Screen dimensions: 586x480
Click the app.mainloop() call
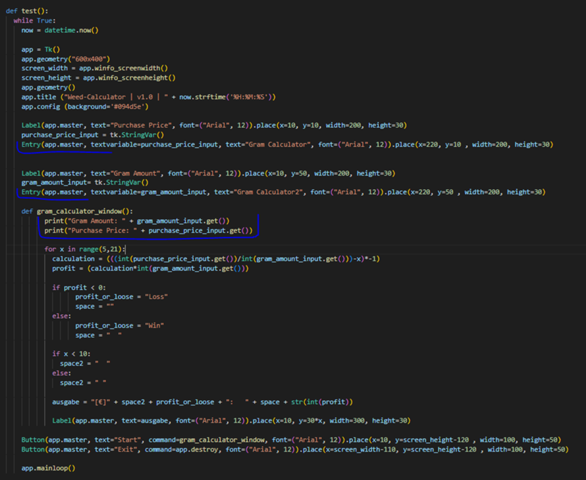48,468
